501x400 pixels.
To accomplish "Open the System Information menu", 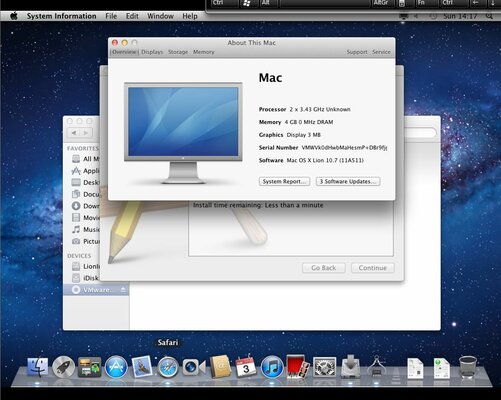I will (x=61, y=16).
